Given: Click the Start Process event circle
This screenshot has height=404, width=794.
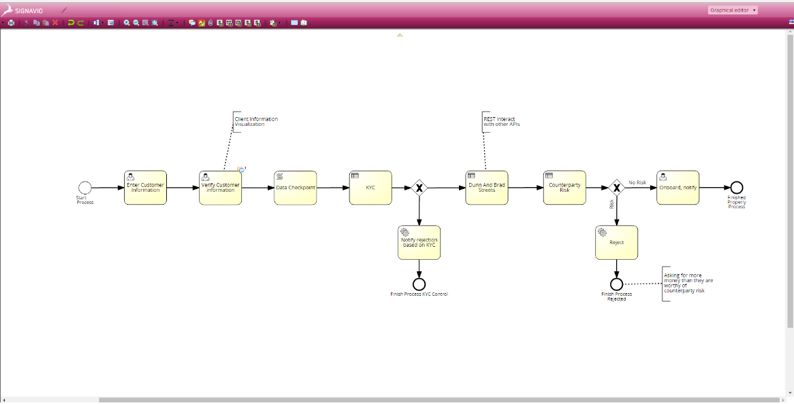Looking at the screenshot, I should click(85, 188).
